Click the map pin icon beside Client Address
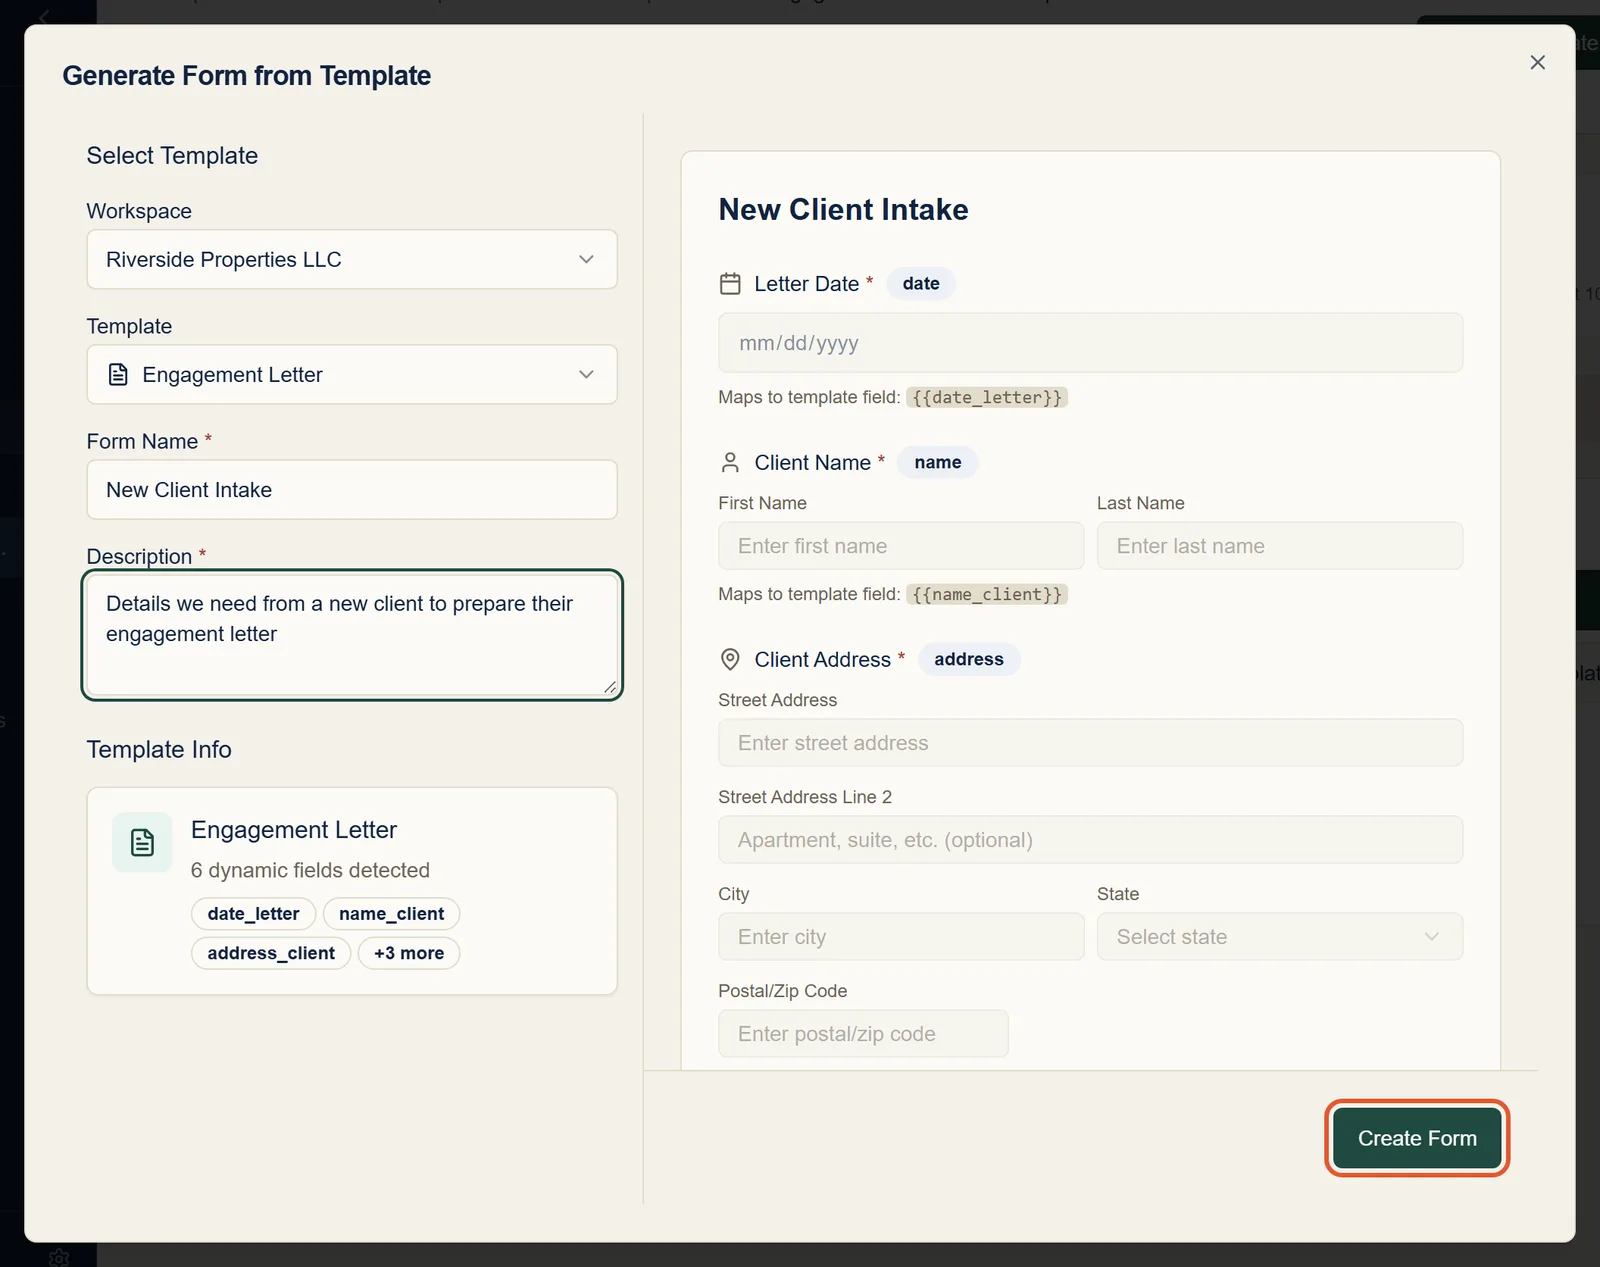The width and height of the screenshot is (1600, 1267). [730, 660]
